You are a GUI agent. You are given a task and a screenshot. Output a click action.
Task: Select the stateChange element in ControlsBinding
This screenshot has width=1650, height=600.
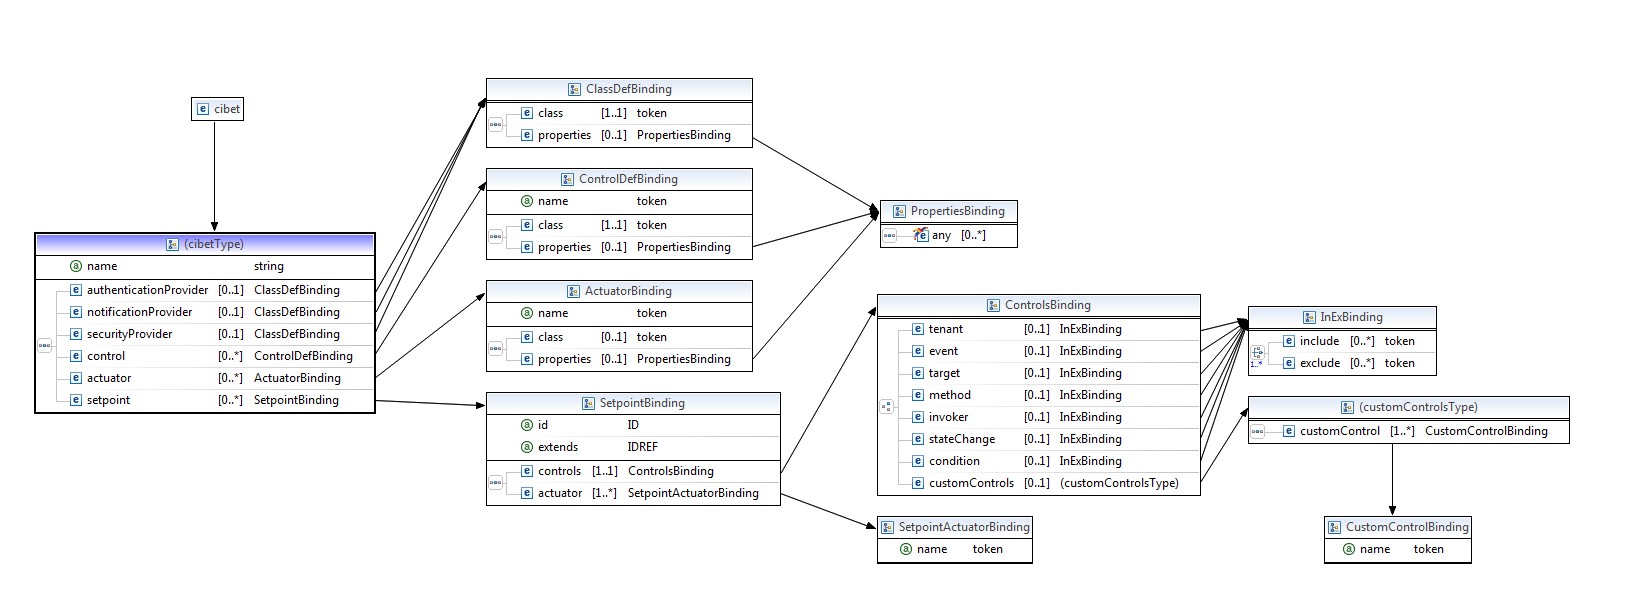click(961, 439)
